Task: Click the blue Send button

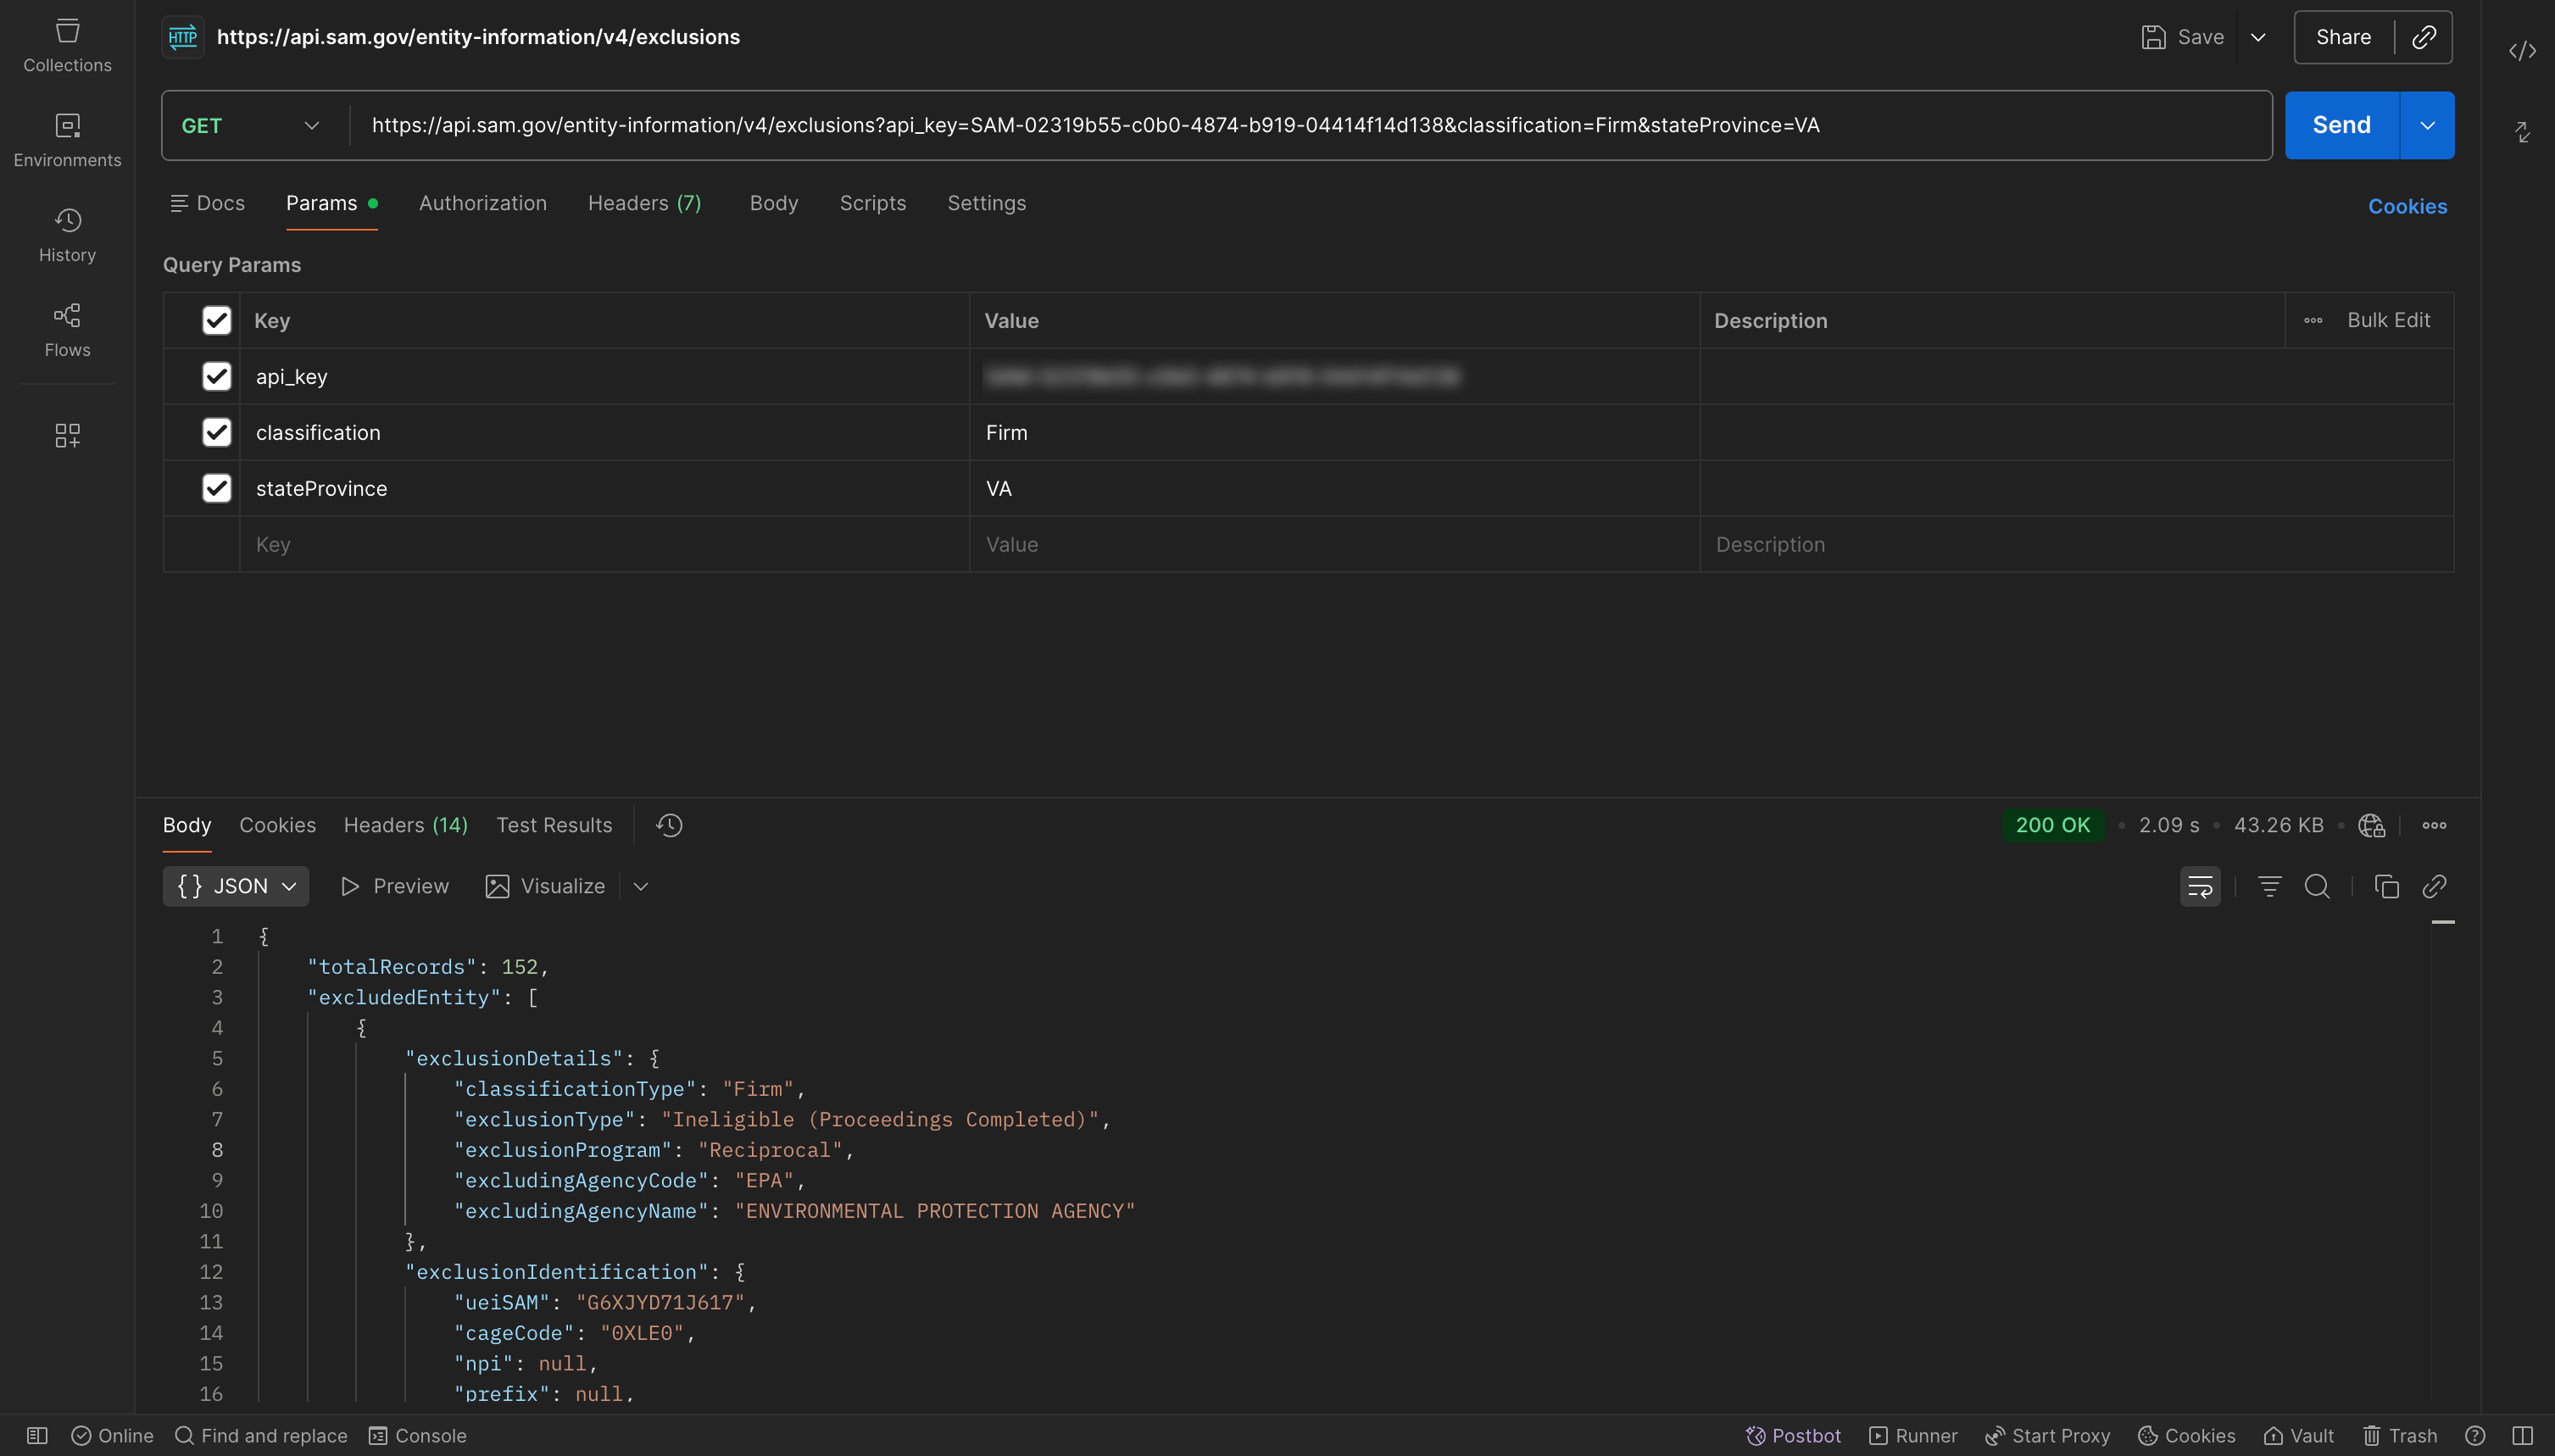Action: coord(2341,125)
